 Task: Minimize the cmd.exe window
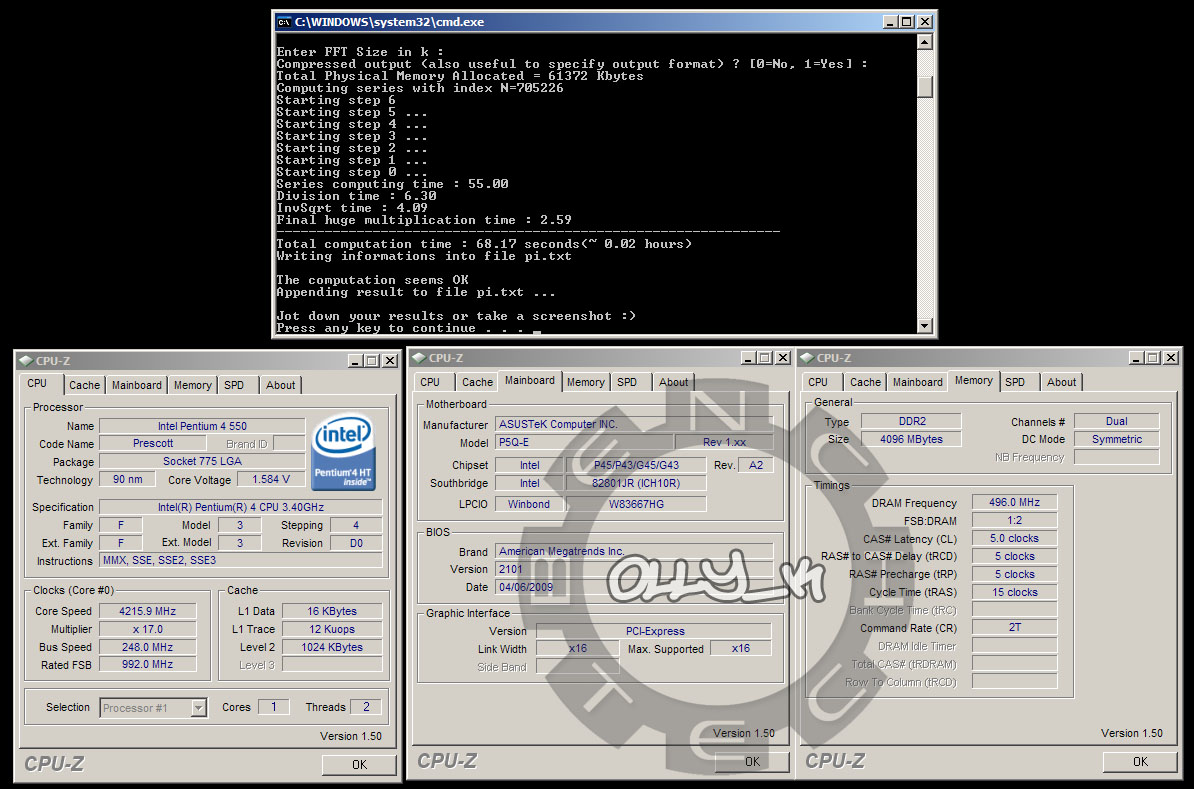889,22
